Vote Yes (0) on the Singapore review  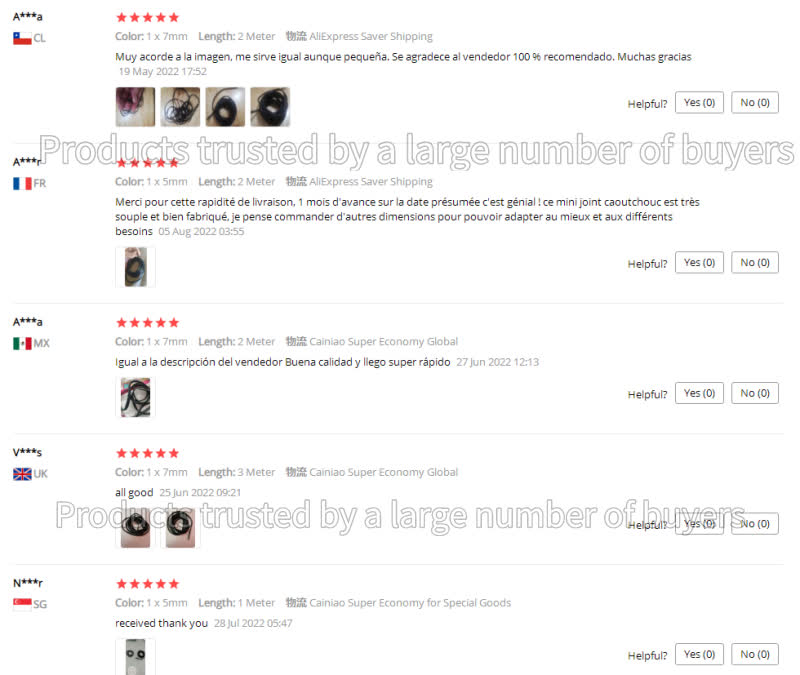699,654
